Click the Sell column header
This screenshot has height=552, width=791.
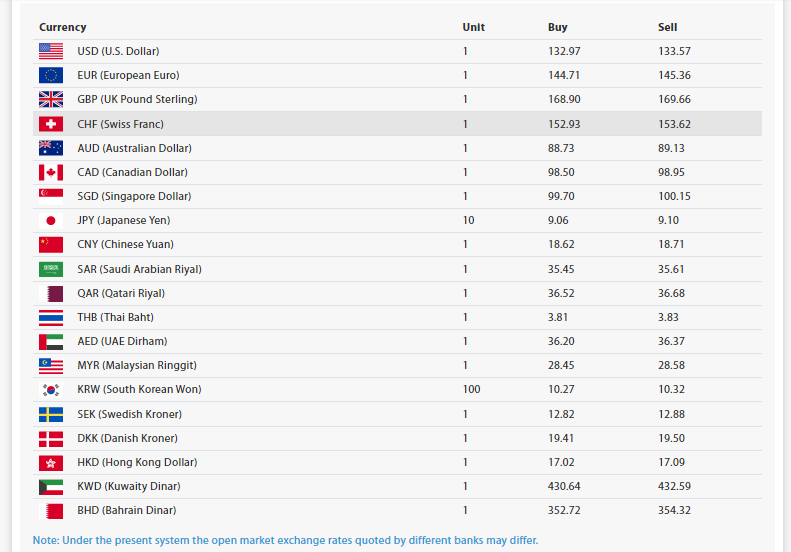[667, 27]
